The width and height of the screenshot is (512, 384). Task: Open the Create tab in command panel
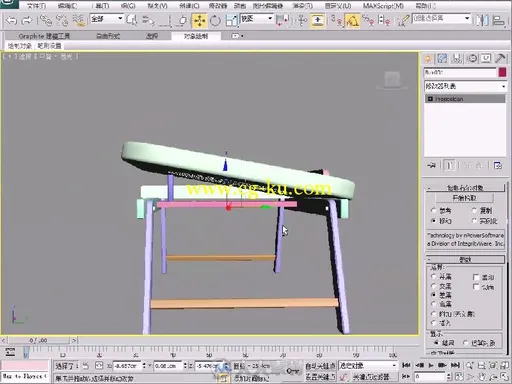click(428, 59)
